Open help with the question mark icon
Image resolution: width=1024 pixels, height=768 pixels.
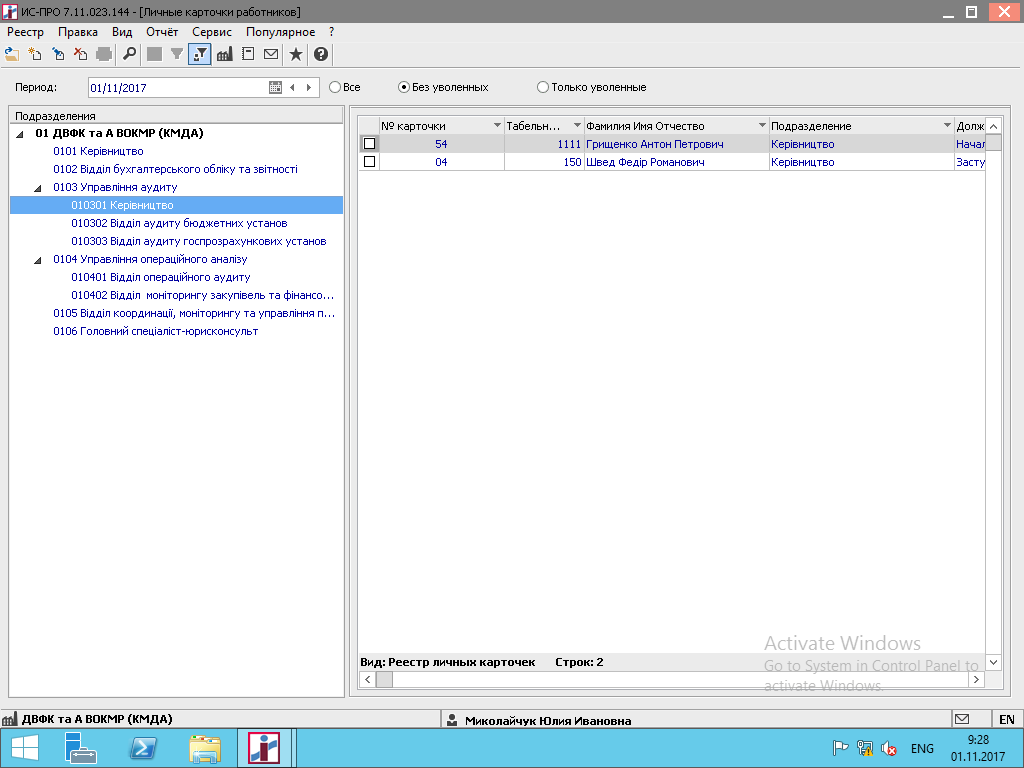coord(321,54)
